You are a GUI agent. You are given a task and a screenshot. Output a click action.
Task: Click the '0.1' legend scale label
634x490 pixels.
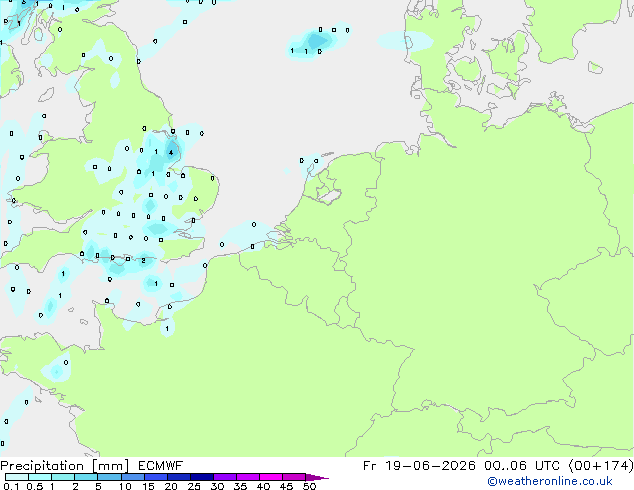[x=11, y=486]
